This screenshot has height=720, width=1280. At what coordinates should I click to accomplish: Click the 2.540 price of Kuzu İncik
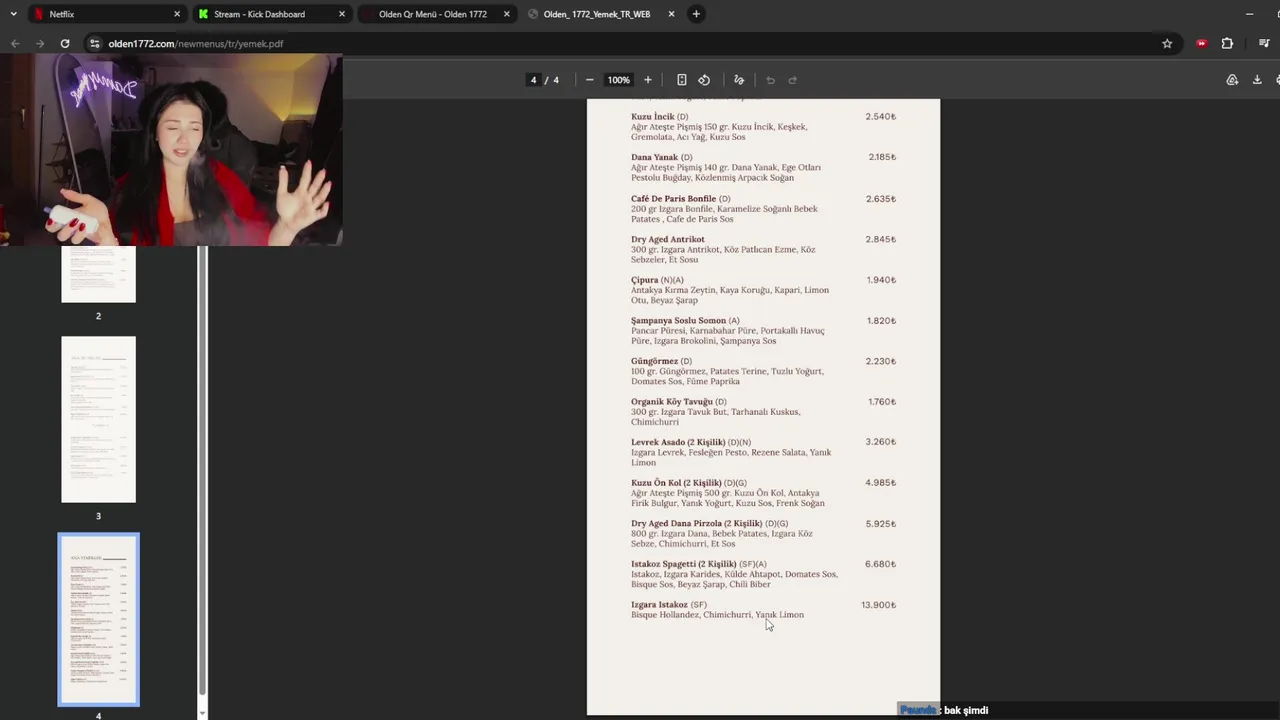[x=880, y=117]
